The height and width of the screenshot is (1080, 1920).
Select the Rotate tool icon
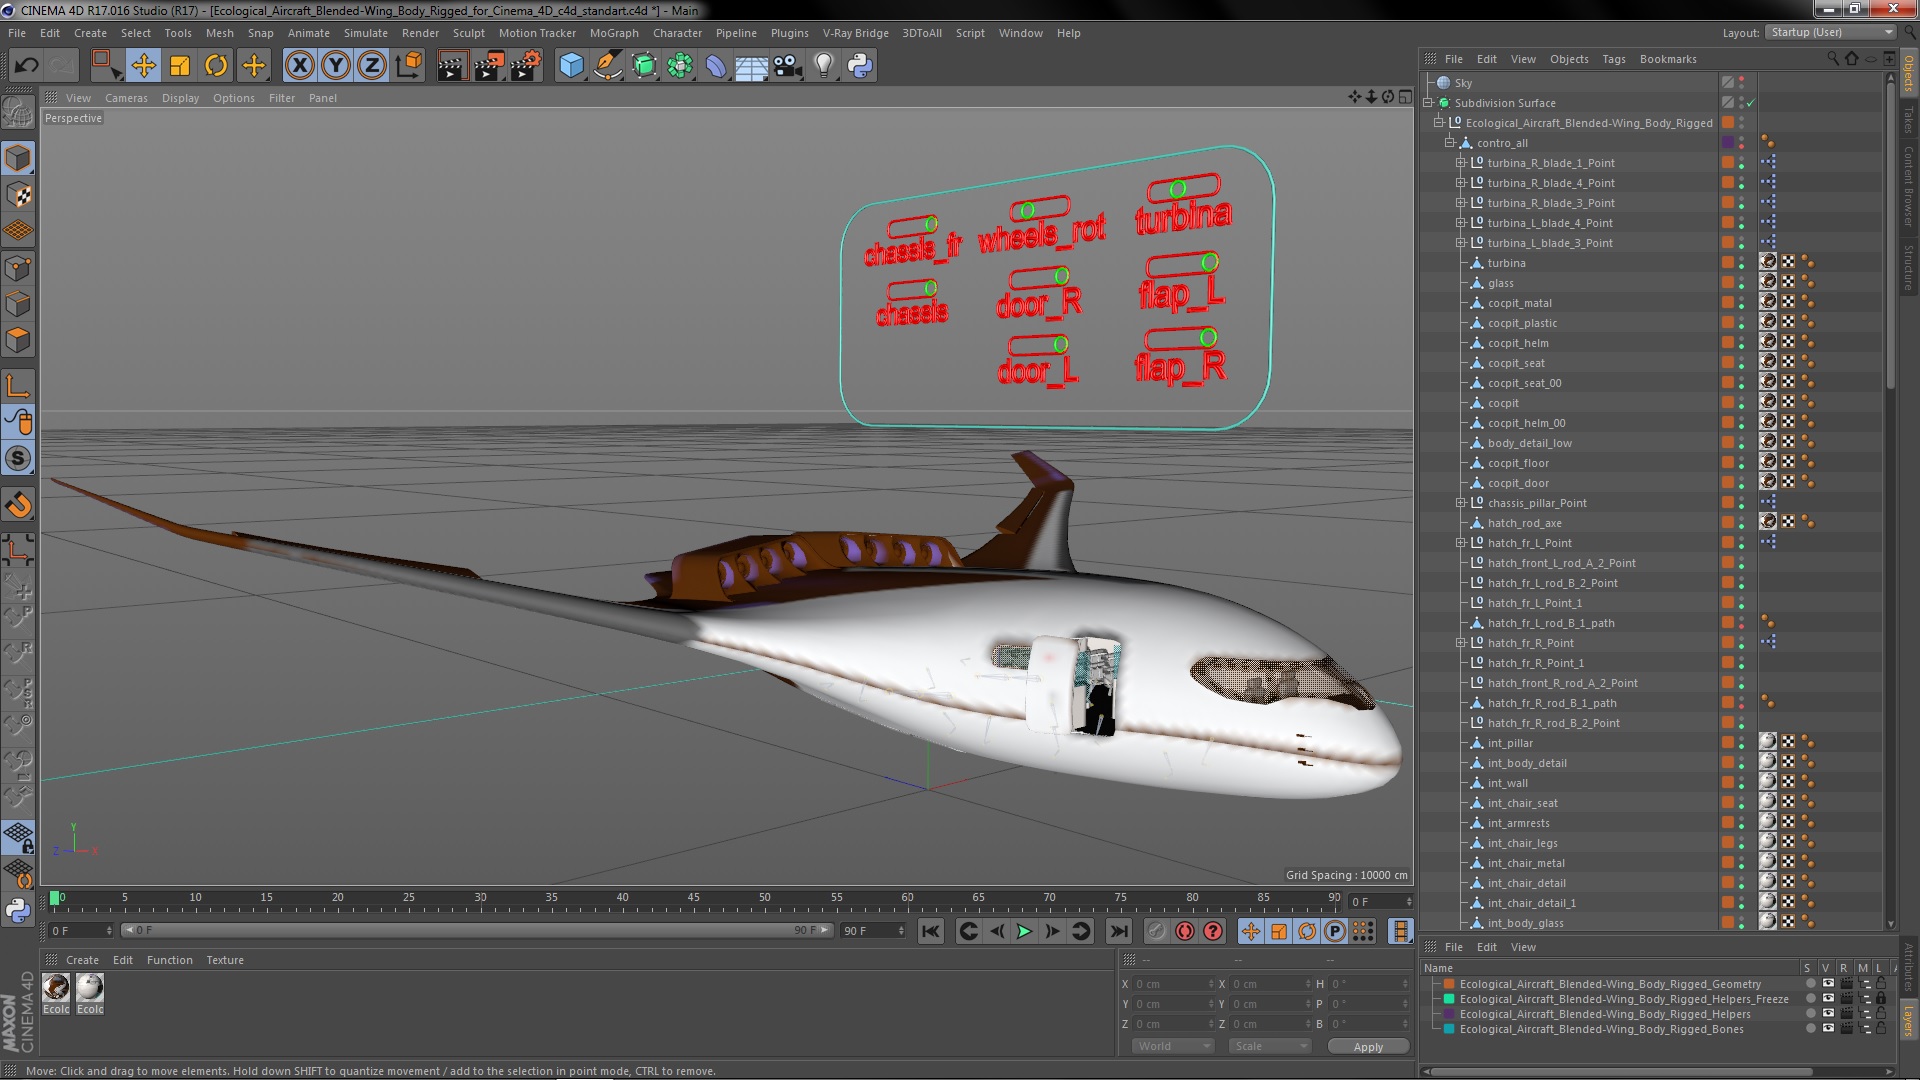[x=216, y=66]
